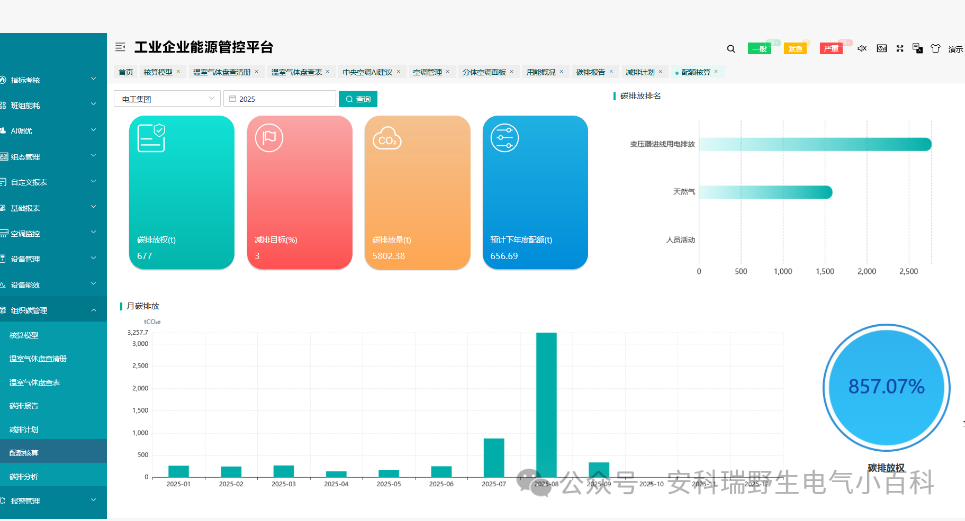The height and width of the screenshot is (521, 965).
Task: Click the red 严重 alarm badge
Action: tap(831, 49)
